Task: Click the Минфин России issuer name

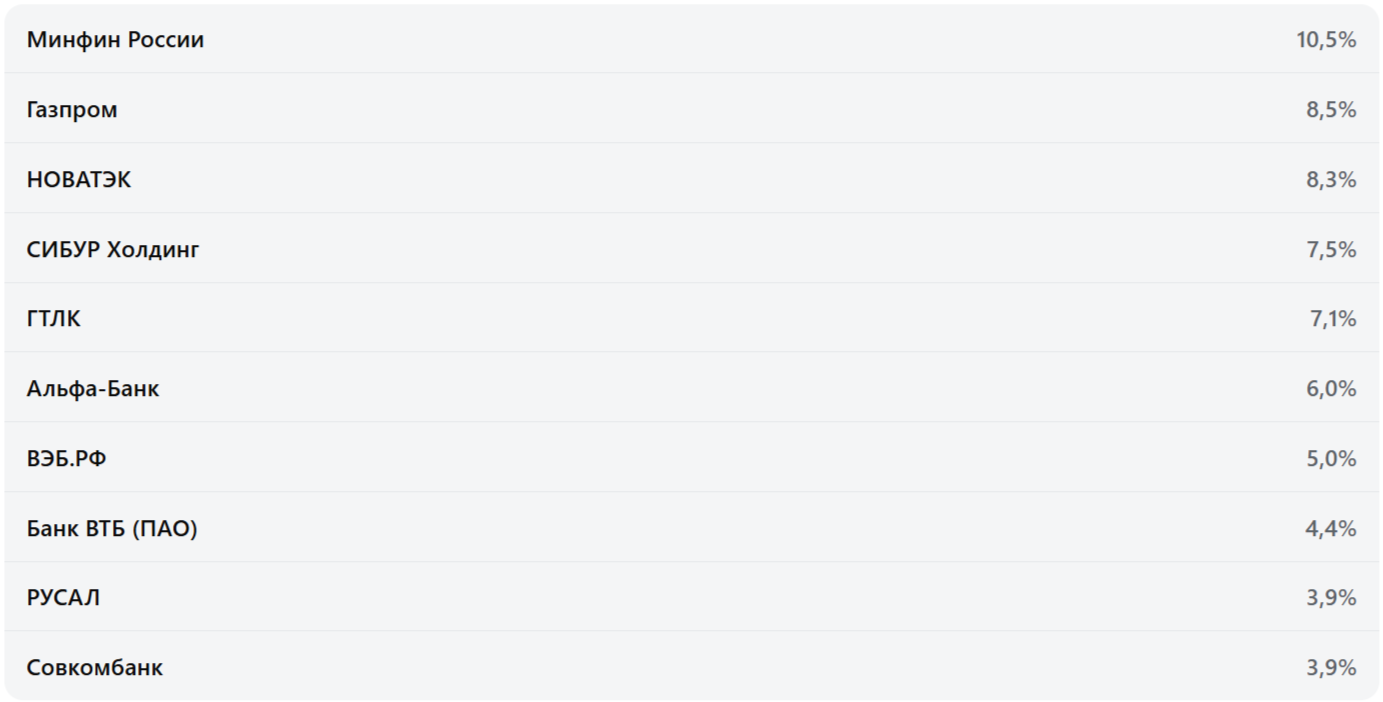Action: (x=115, y=40)
